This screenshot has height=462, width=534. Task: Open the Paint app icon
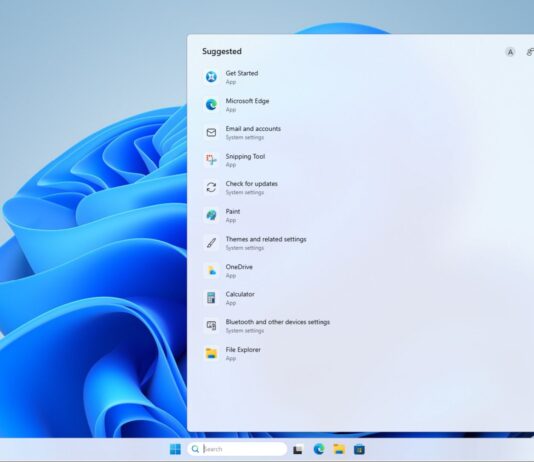211,215
